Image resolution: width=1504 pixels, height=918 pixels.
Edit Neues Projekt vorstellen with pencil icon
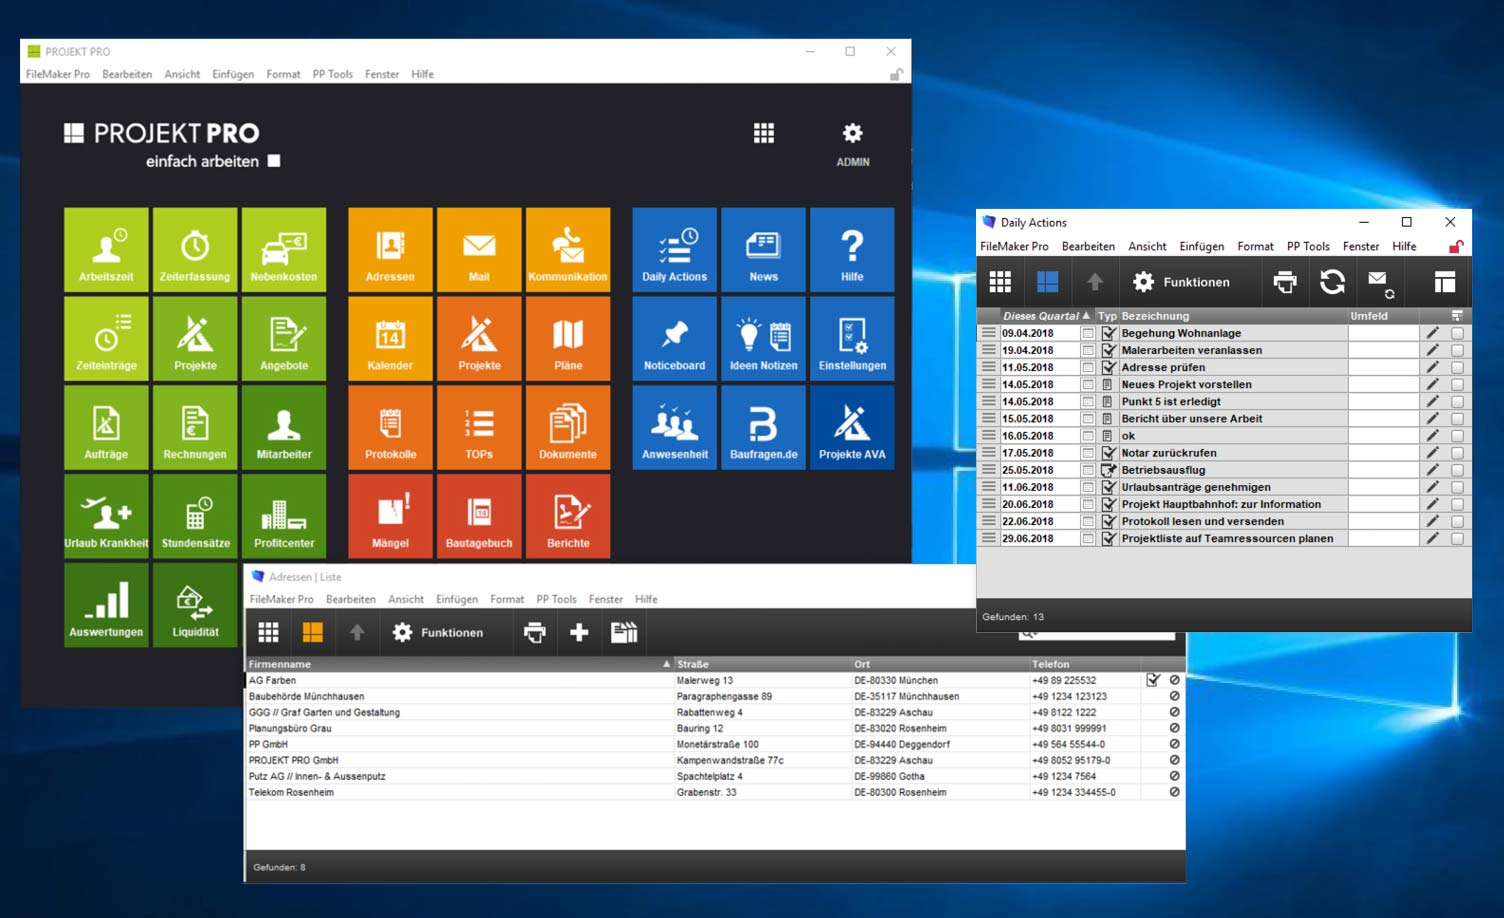click(x=1432, y=384)
